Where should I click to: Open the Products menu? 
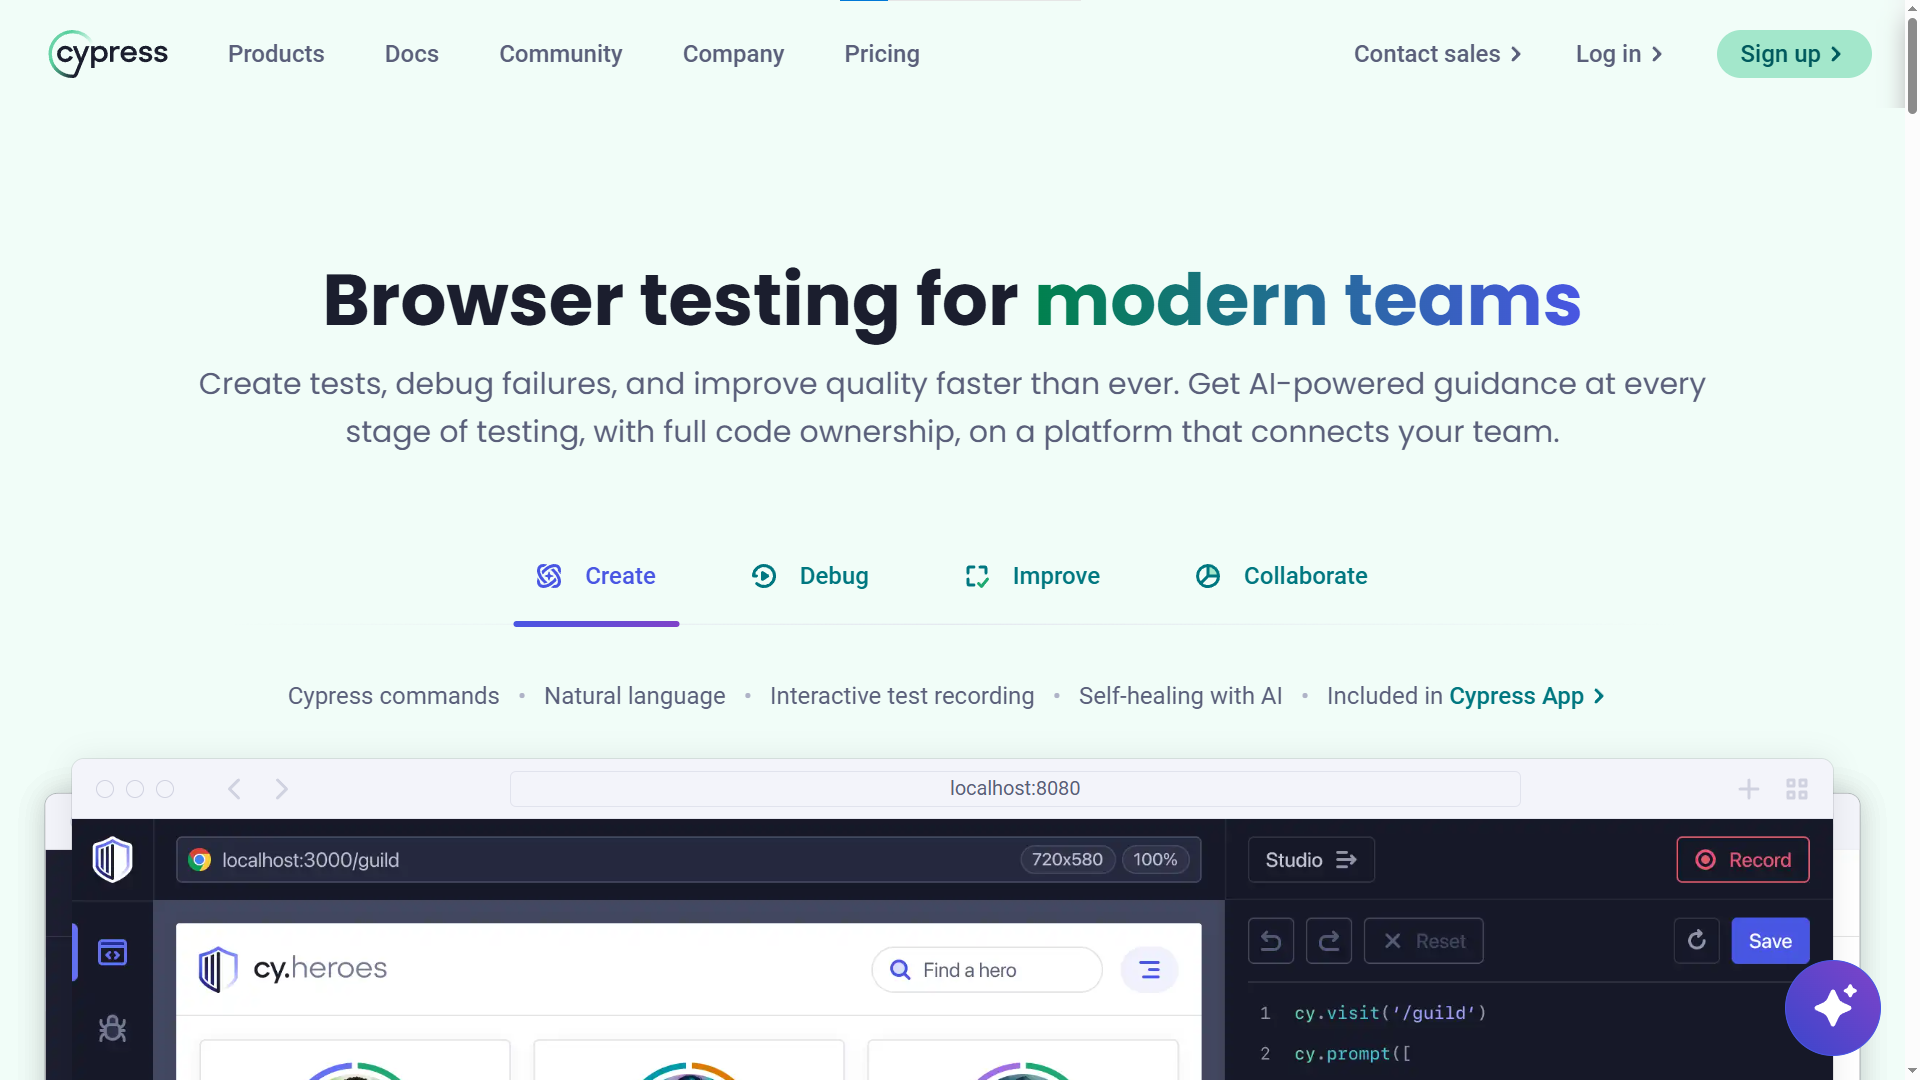click(276, 54)
